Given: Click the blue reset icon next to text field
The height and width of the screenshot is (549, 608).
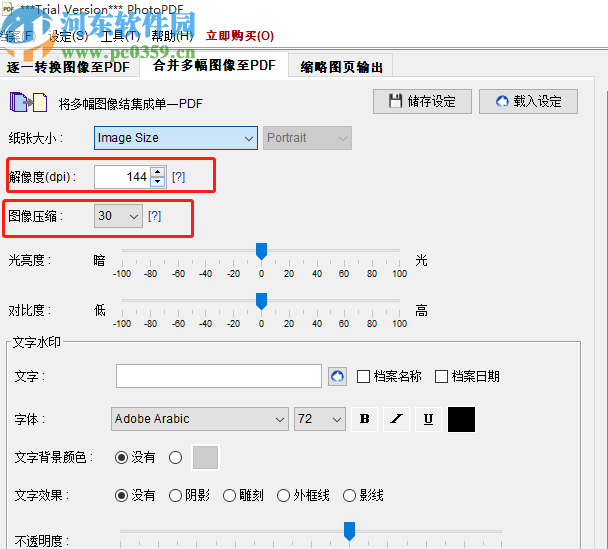Looking at the screenshot, I should tap(337, 376).
